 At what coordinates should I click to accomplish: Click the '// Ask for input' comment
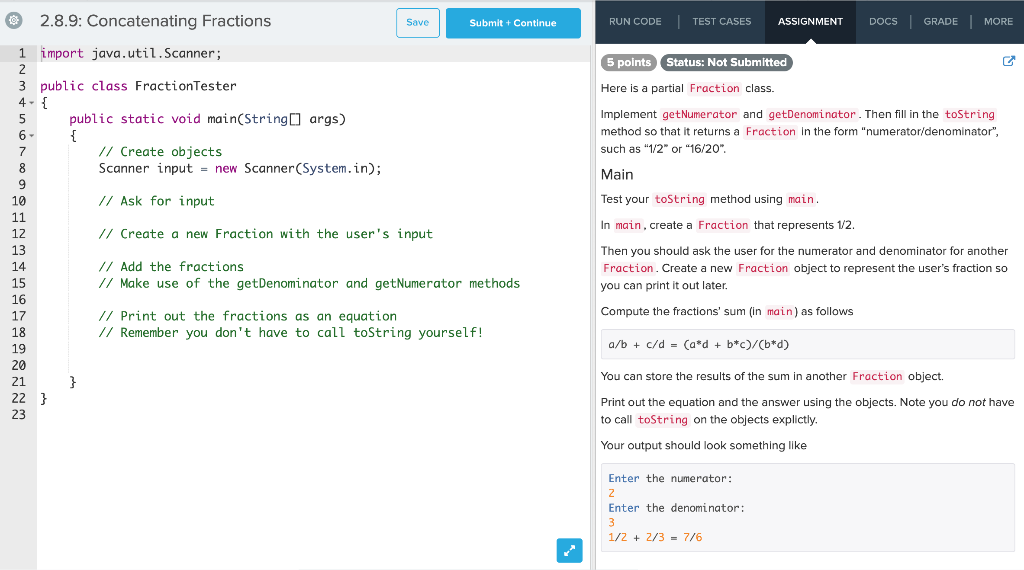(x=156, y=201)
